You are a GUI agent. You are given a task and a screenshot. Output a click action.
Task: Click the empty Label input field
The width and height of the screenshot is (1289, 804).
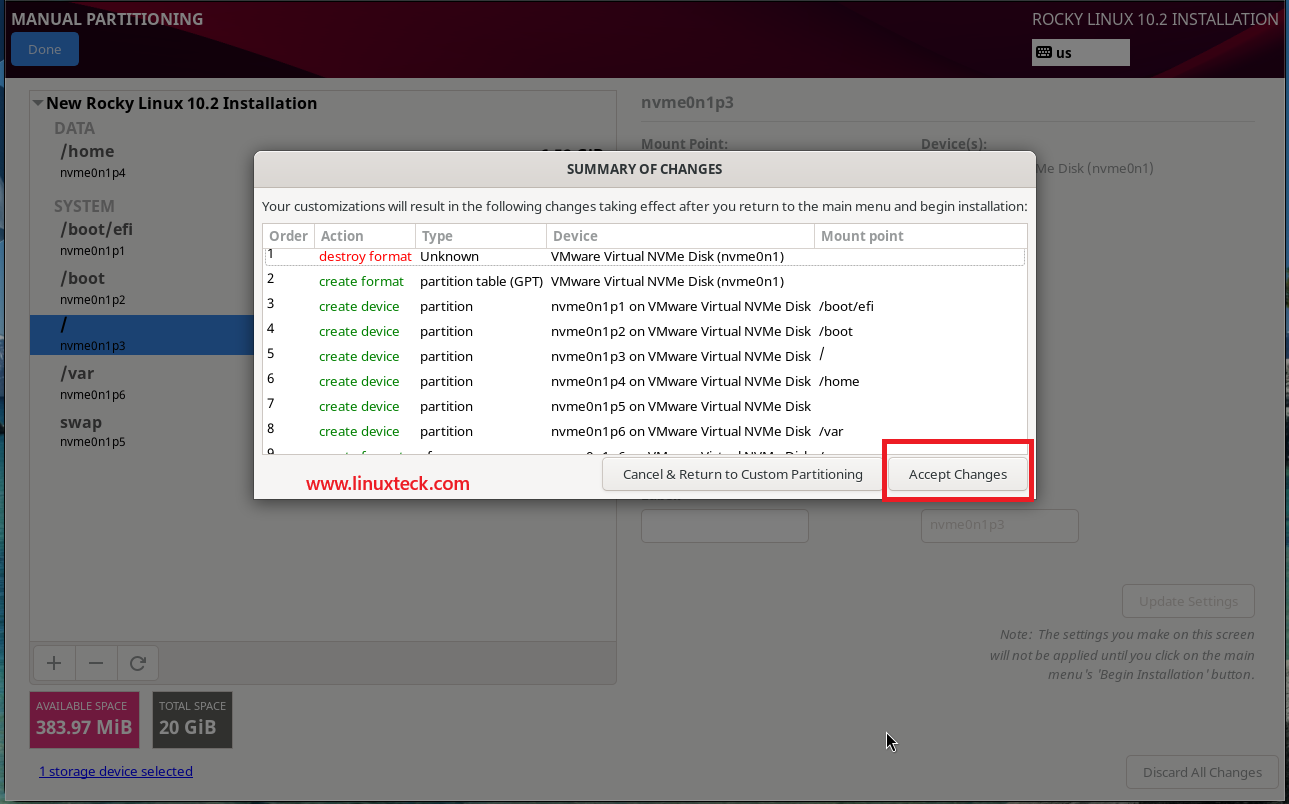(724, 525)
